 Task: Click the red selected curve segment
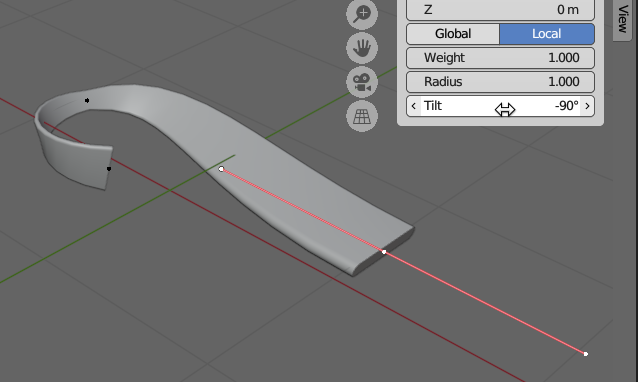coord(484,303)
